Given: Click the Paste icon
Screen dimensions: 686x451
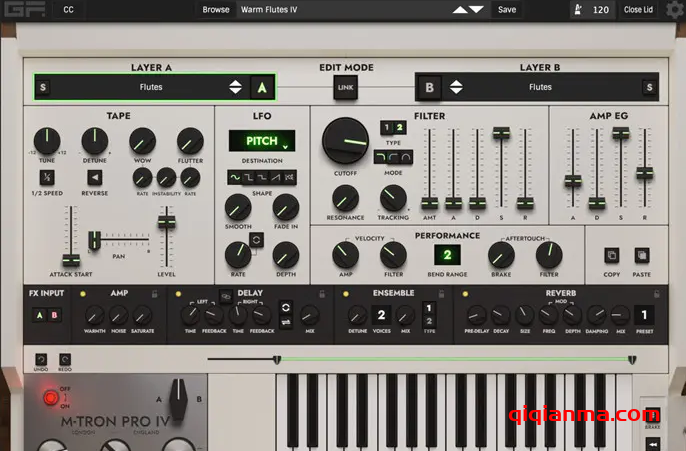Looking at the screenshot, I should (641, 255).
